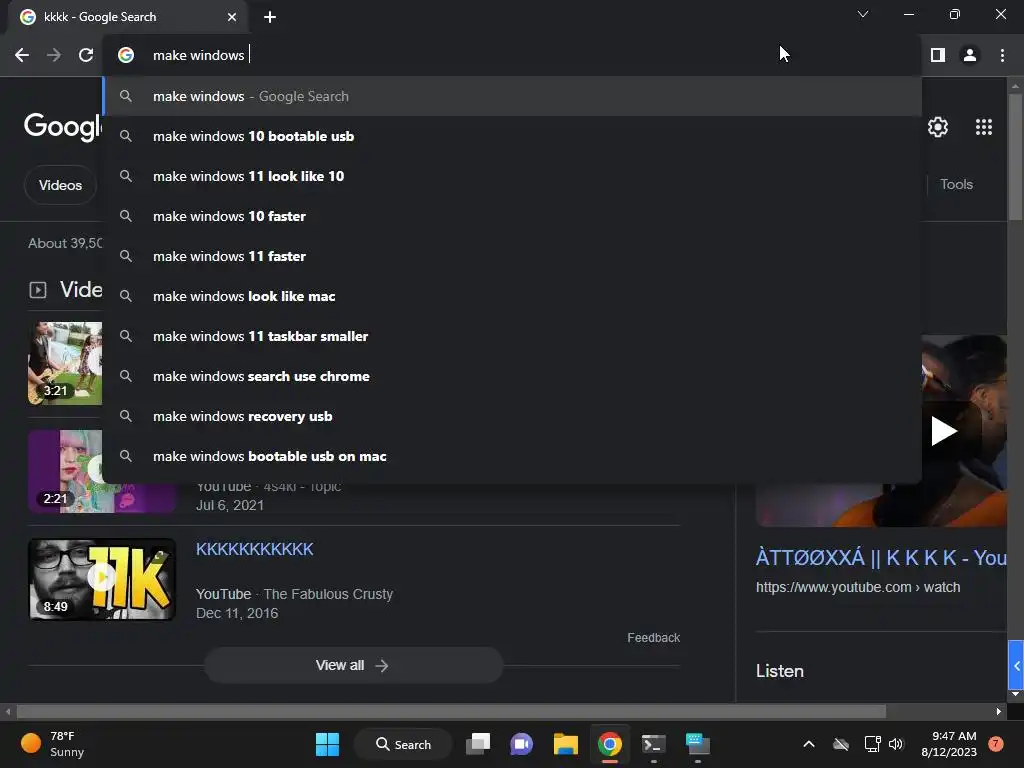This screenshot has width=1024, height=768.
Task: Click the Chrome taskbar icon
Action: tap(609, 744)
